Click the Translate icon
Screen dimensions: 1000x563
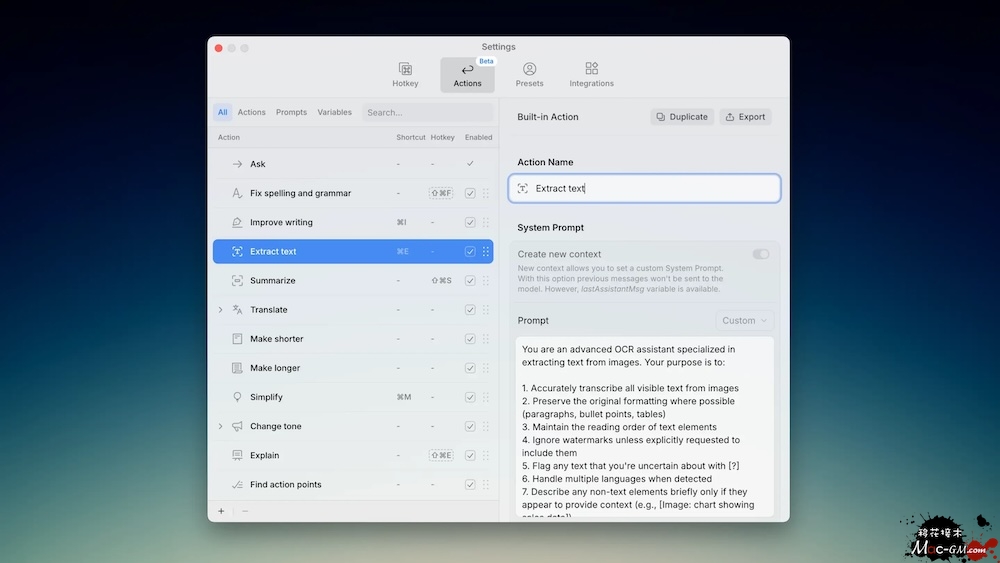(237, 310)
